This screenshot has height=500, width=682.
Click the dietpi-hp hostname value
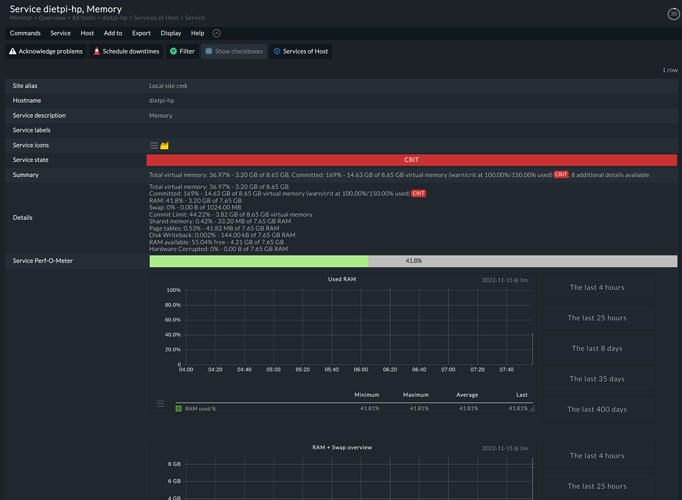[x=161, y=100]
